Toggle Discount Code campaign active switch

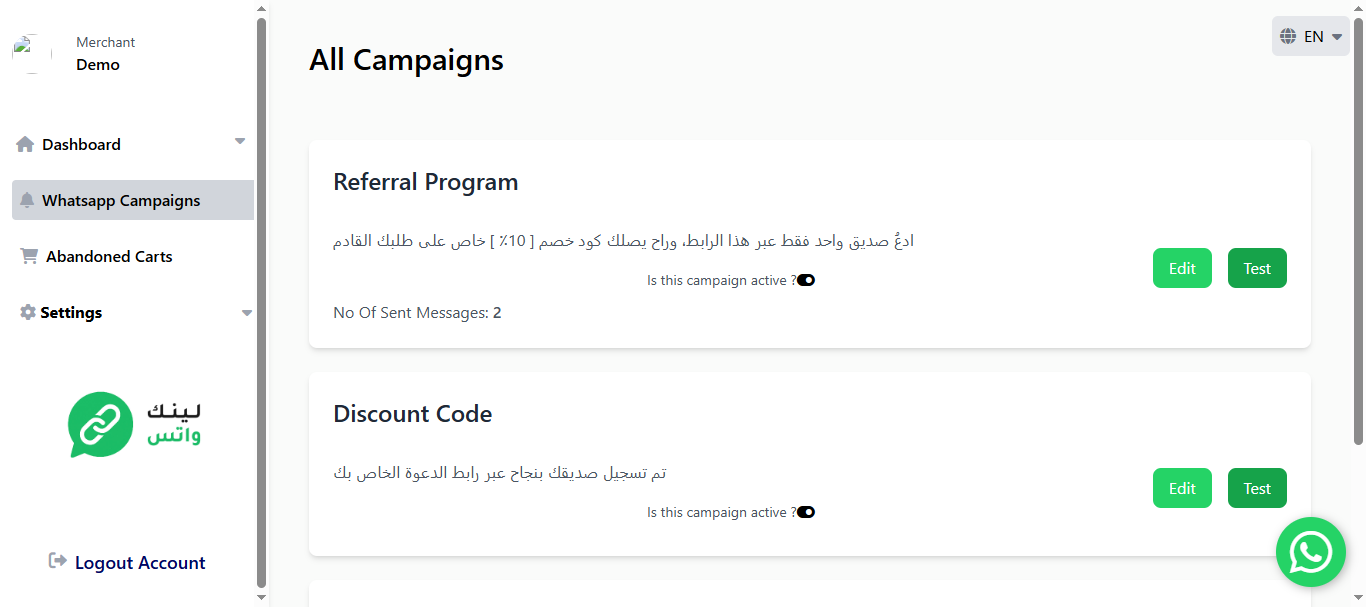806,512
